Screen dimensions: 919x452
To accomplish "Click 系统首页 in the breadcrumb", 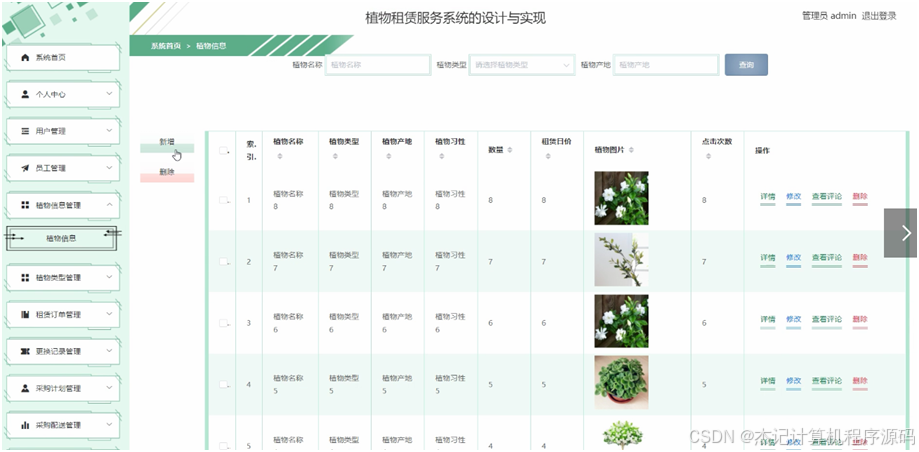I will [x=166, y=46].
